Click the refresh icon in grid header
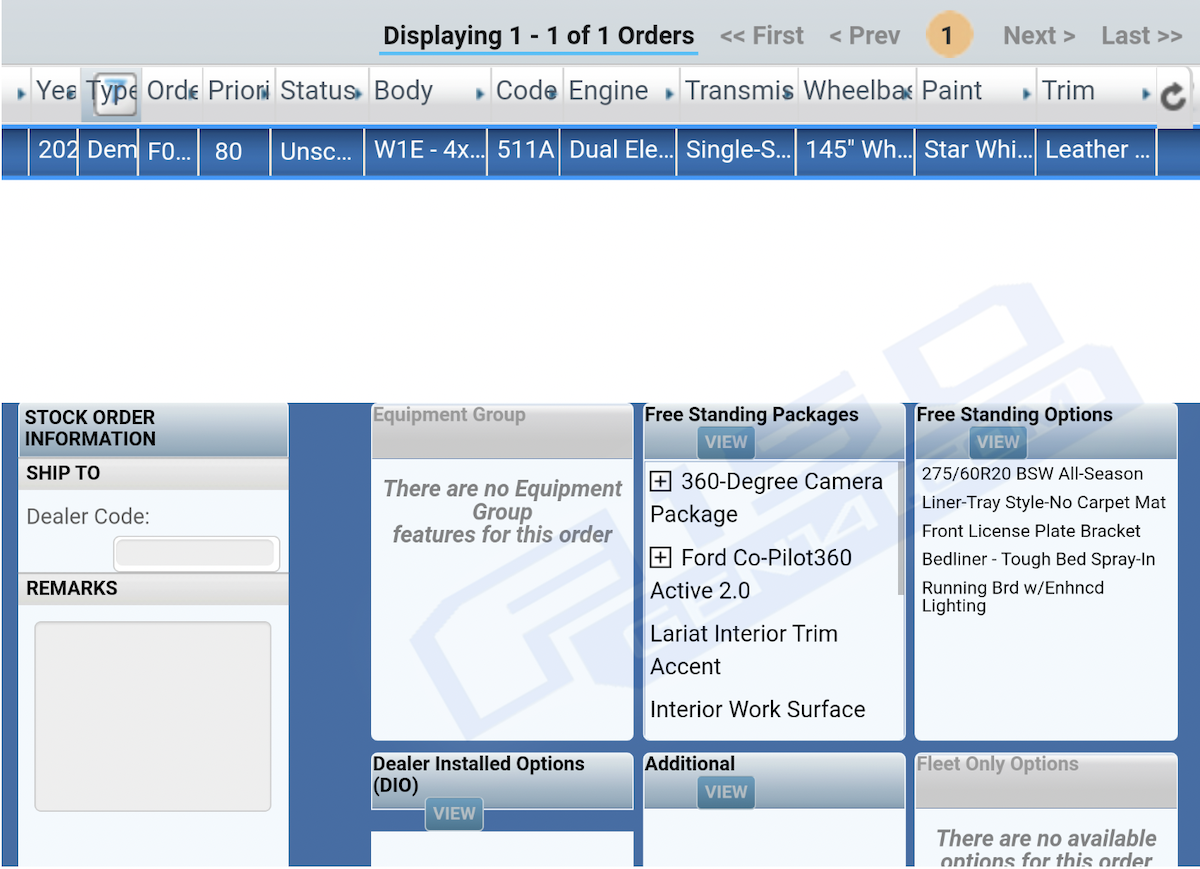Image resolution: width=1200 pixels, height=869 pixels. point(1172,95)
